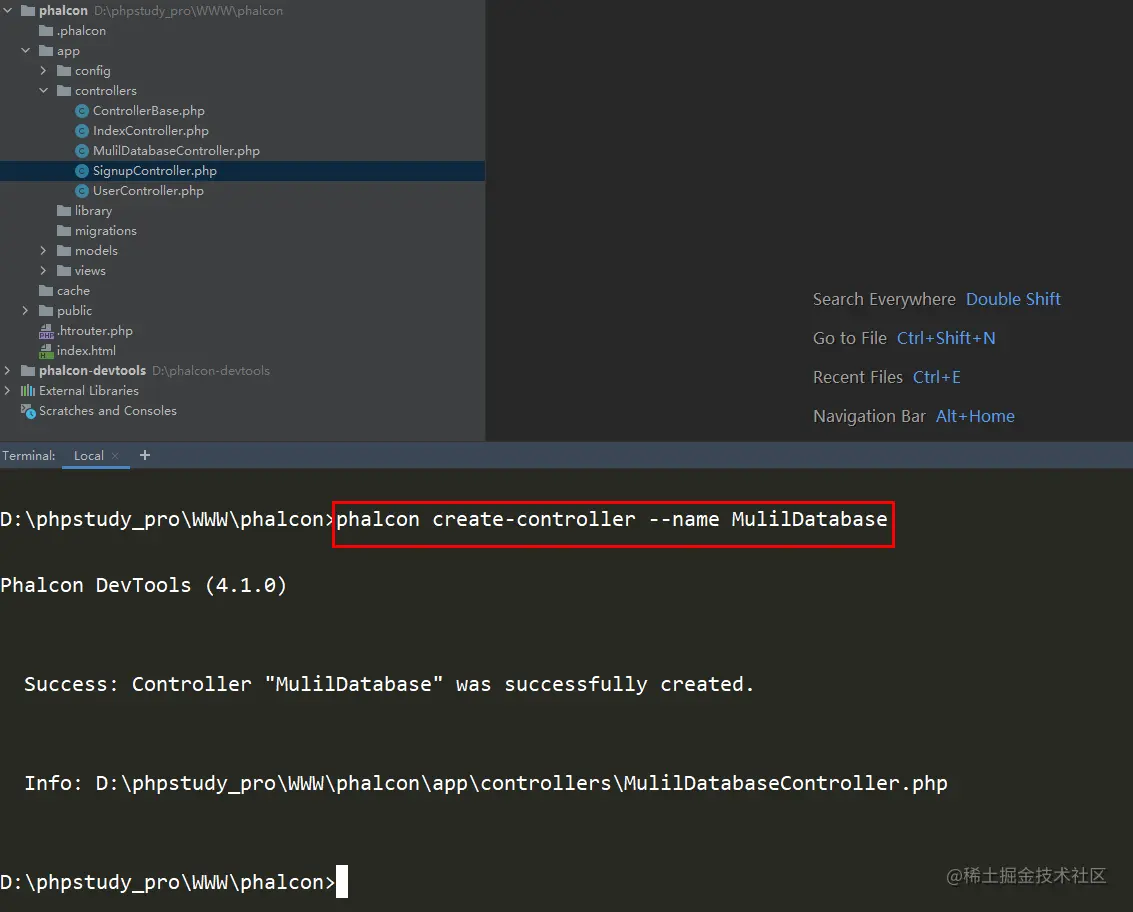Click the Phalcon DevTools (4.1.0) output line
This screenshot has height=912, width=1133.
pyautogui.click(x=143, y=585)
